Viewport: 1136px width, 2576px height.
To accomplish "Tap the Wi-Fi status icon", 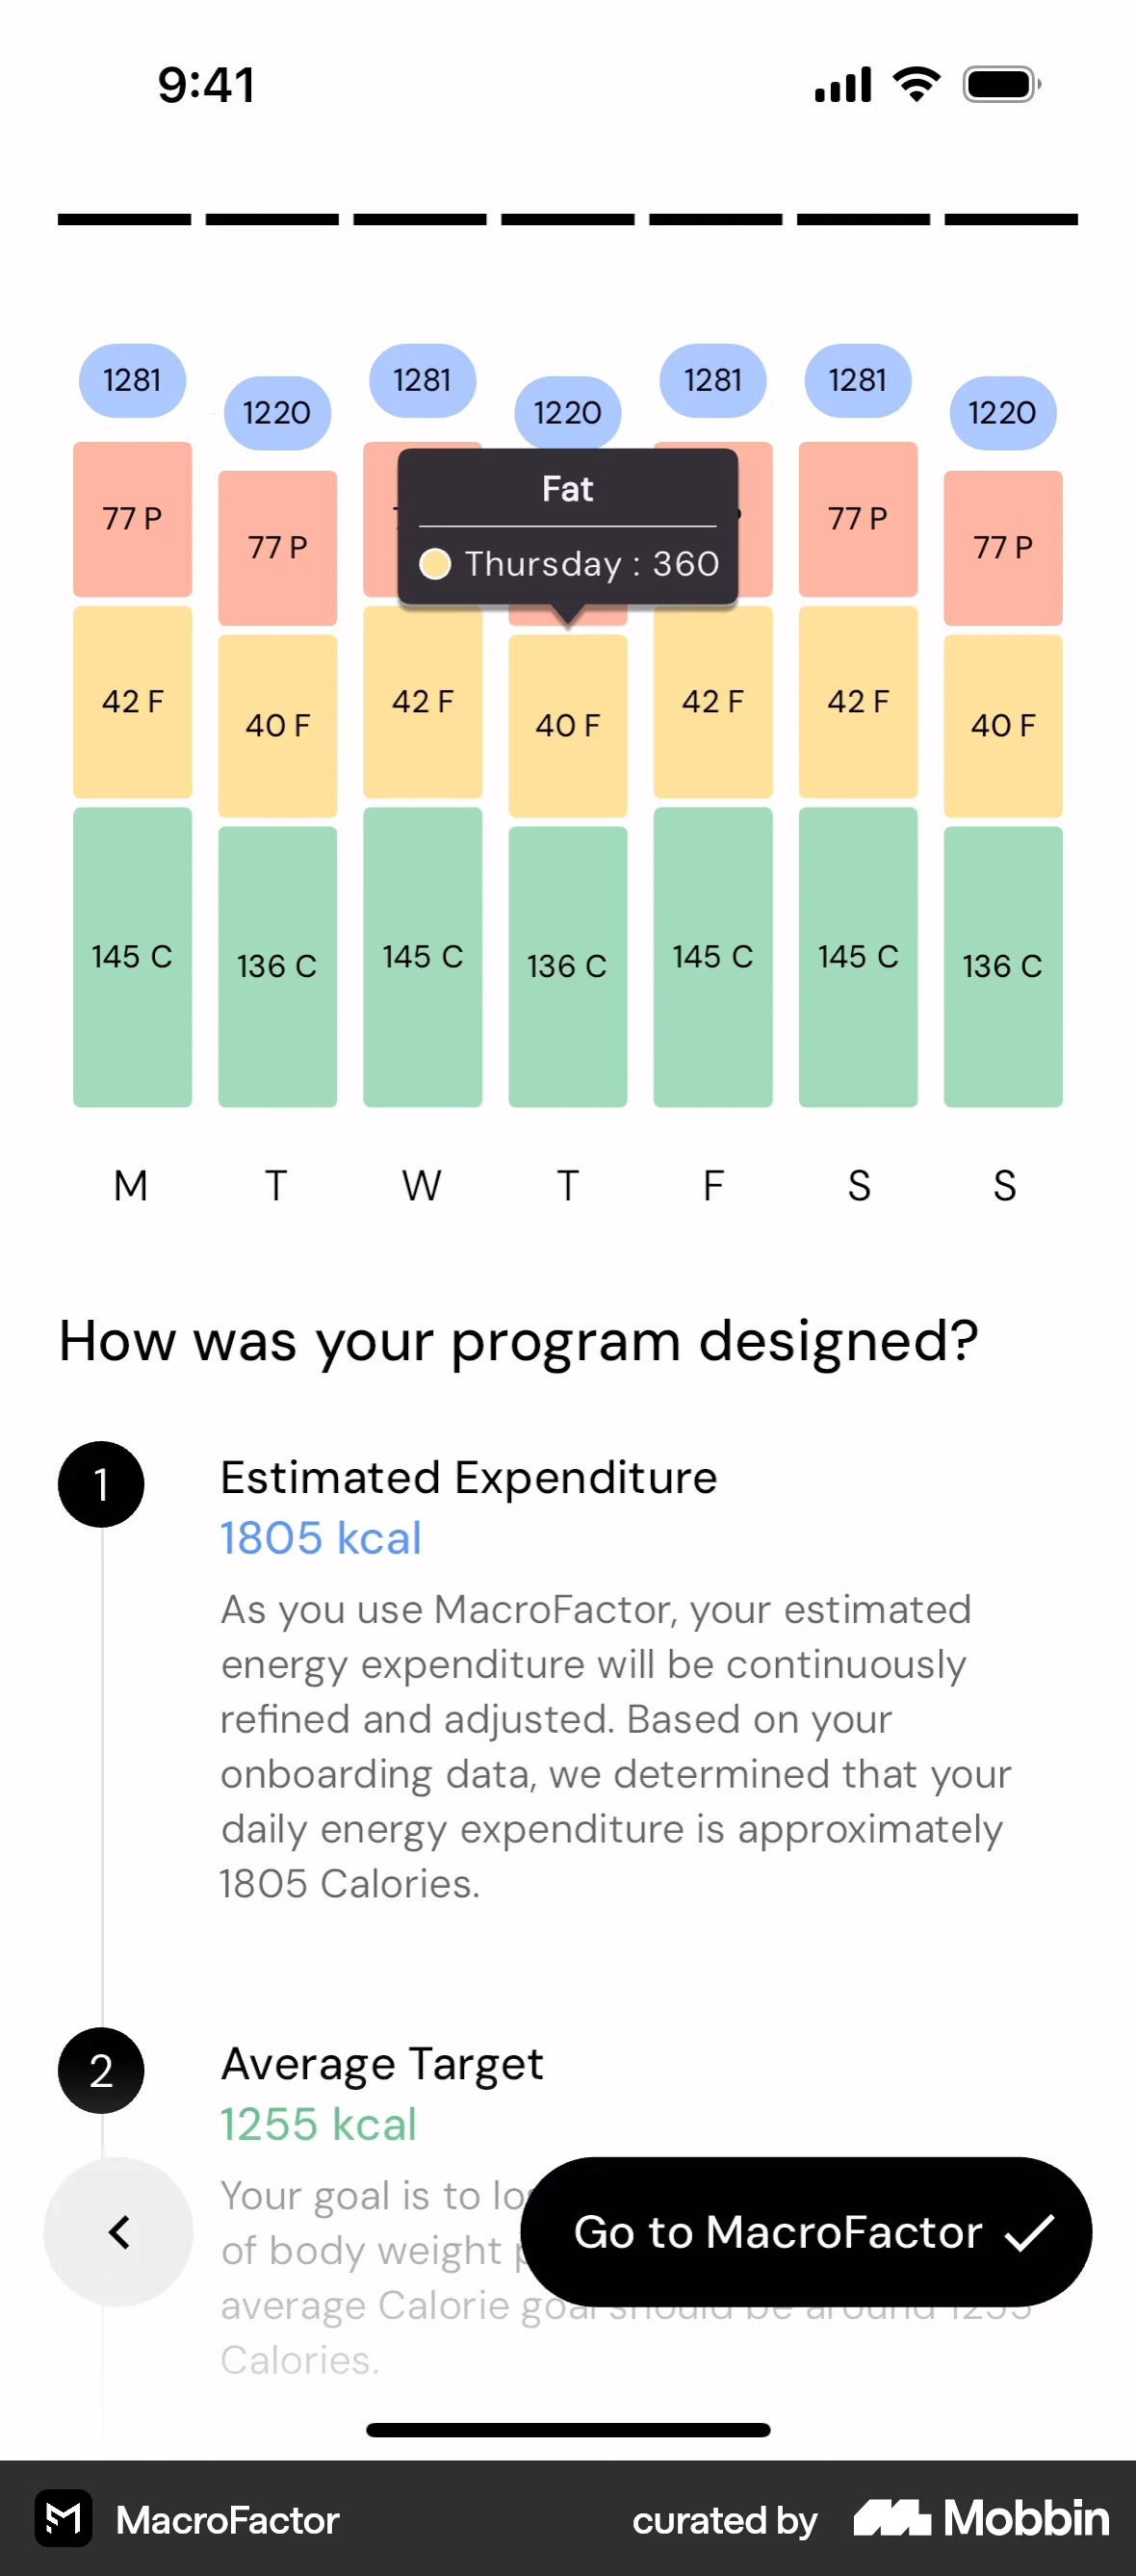I will tap(916, 84).
